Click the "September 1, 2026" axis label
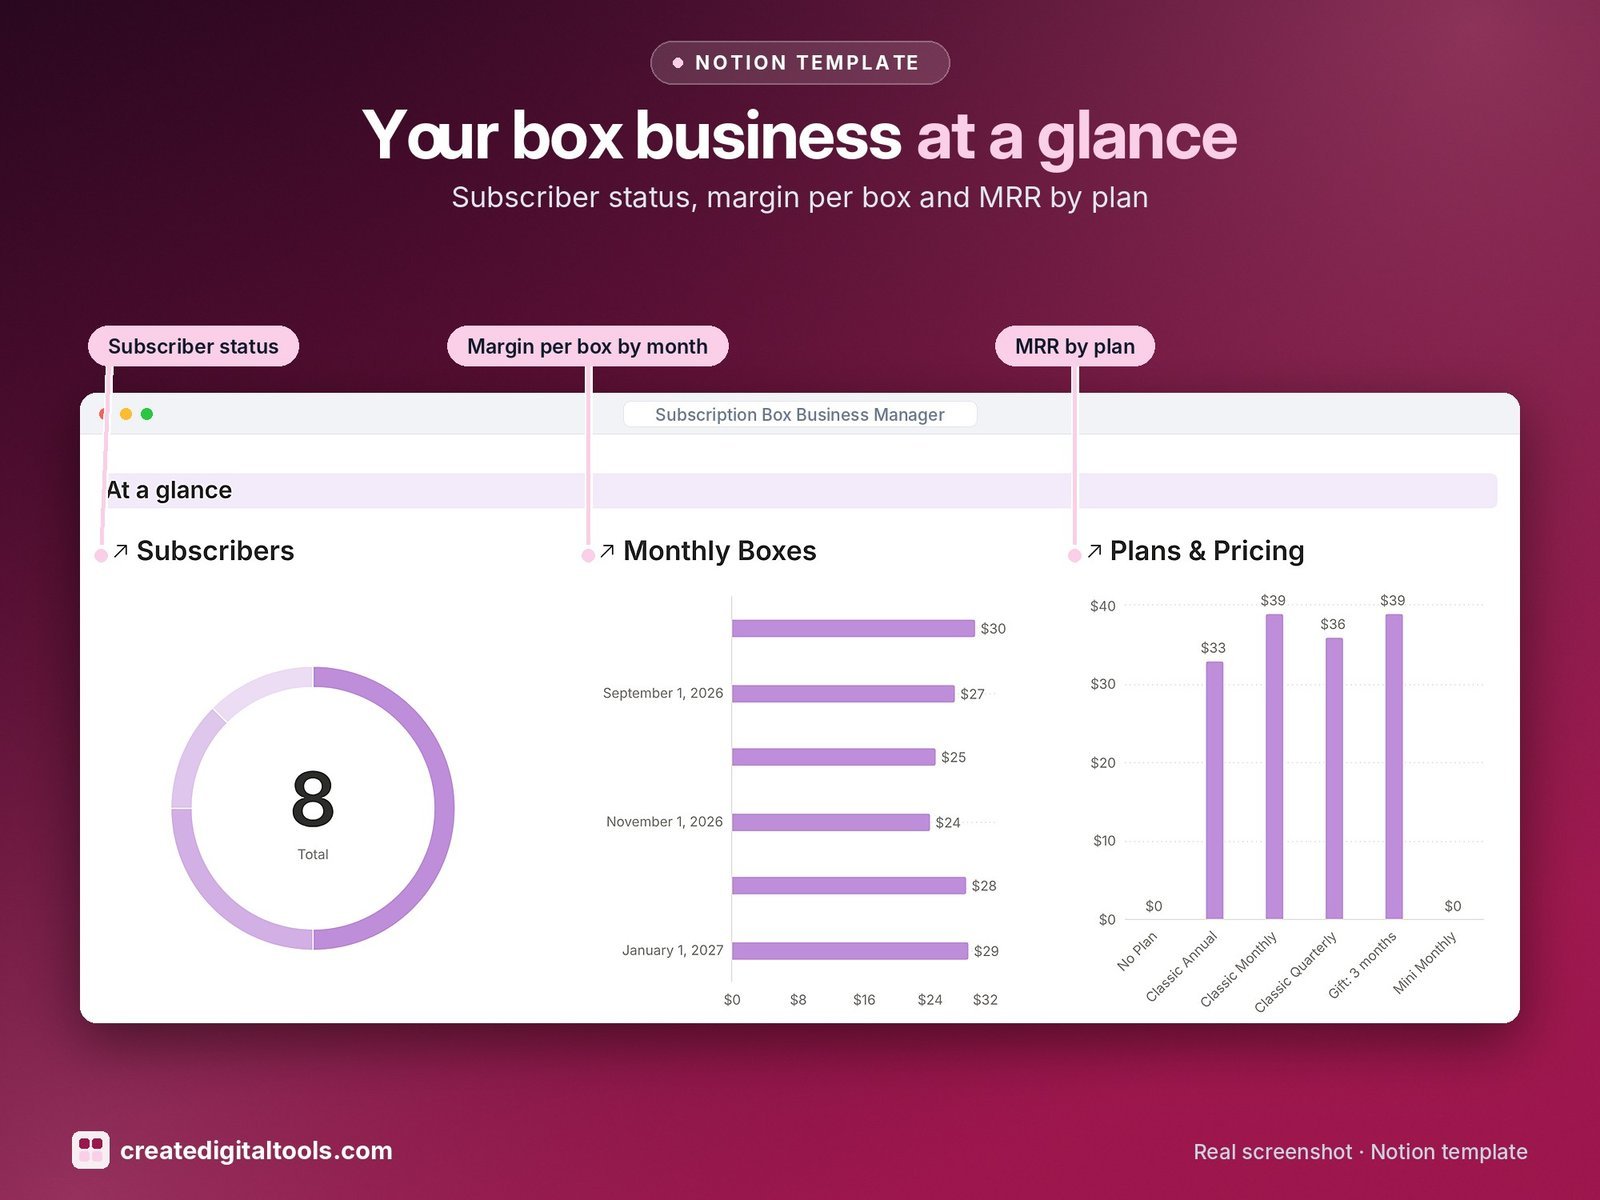Screen dimensions: 1600x1200 pyautogui.click(x=663, y=693)
